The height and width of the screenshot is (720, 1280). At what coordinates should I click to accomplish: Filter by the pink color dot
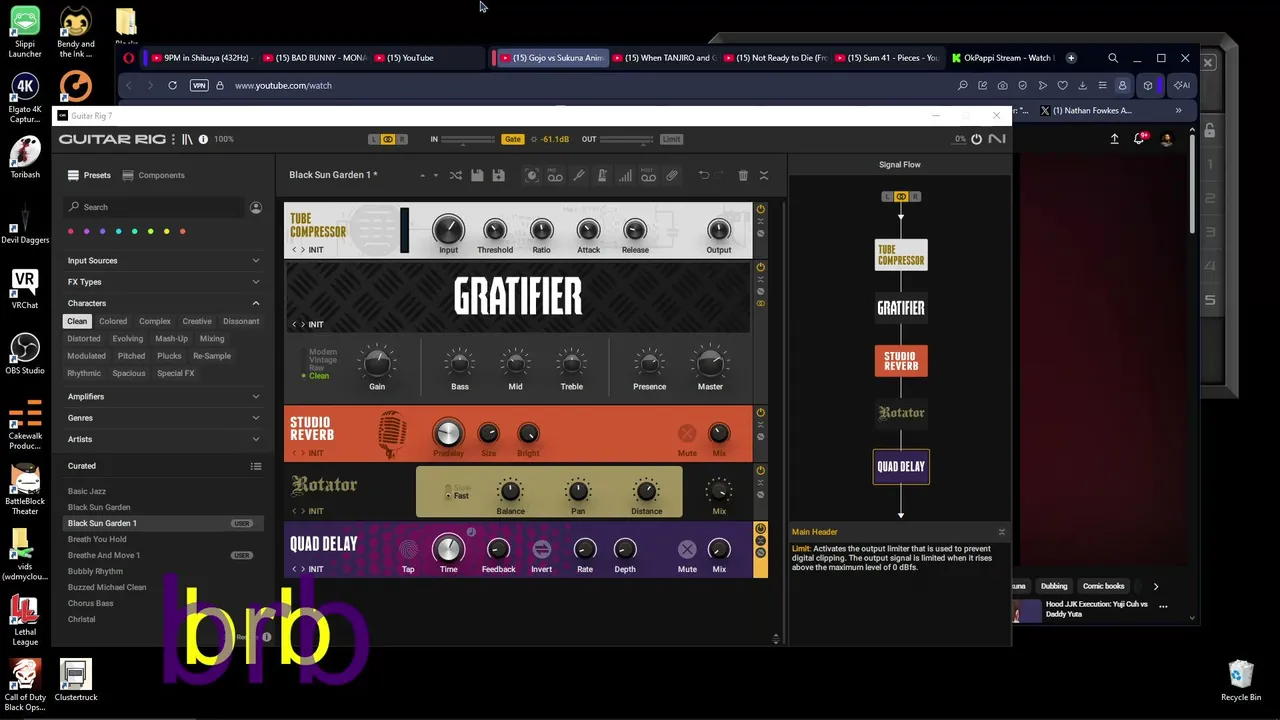point(71,232)
